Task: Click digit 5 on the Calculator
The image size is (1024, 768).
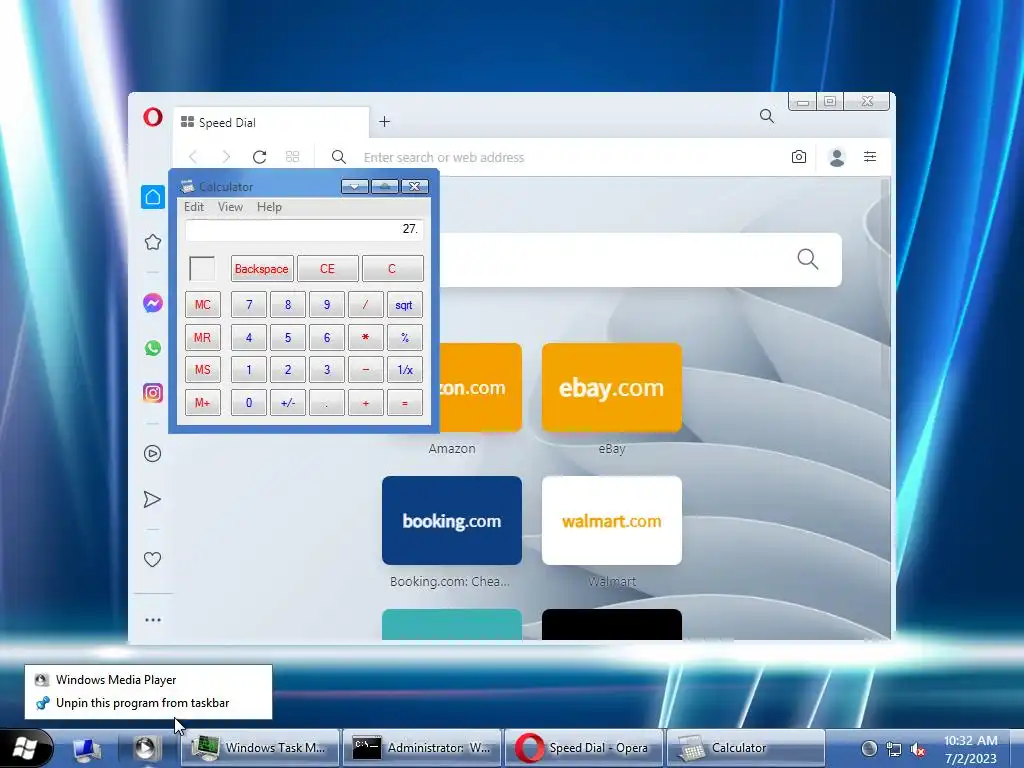Action: pyautogui.click(x=288, y=338)
